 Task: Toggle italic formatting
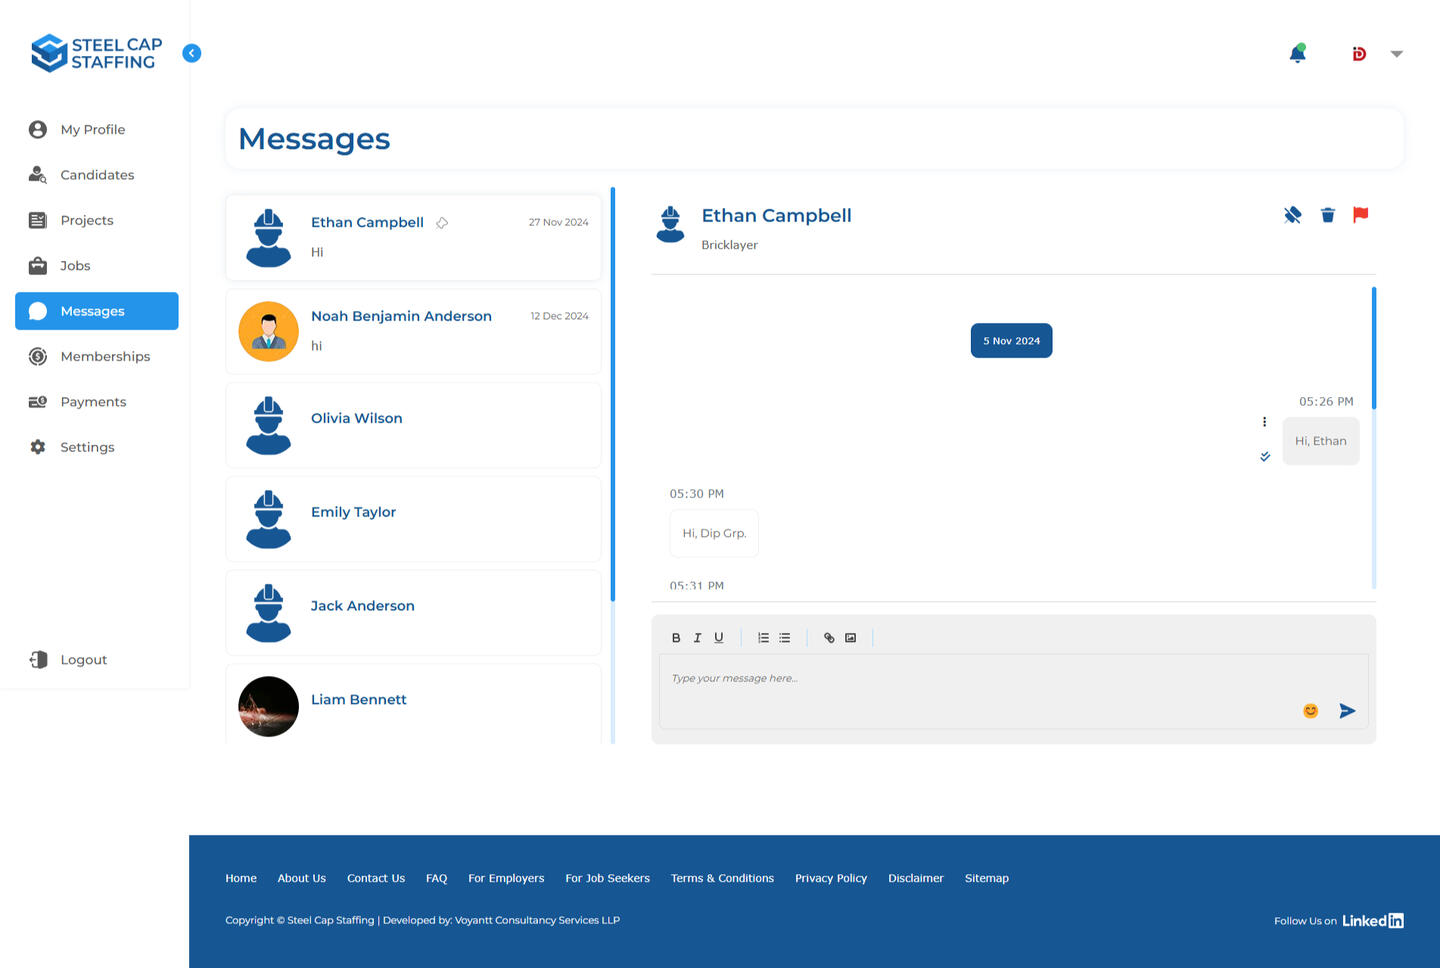(x=697, y=638)
